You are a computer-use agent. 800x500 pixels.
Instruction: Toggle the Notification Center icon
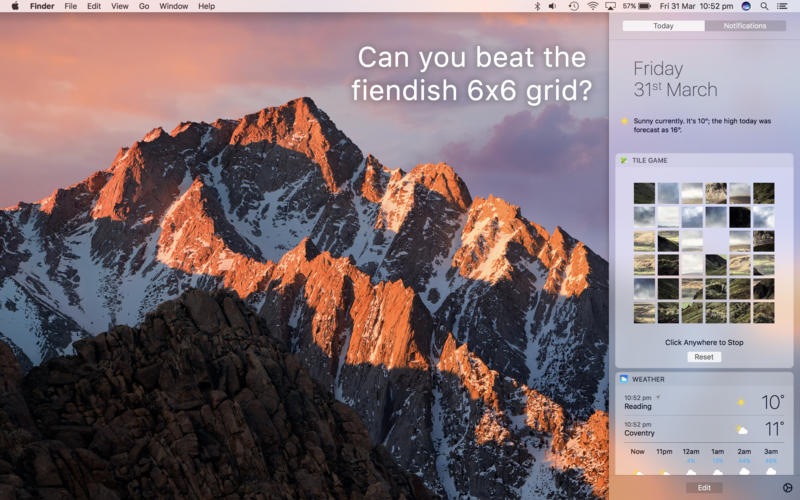tap(783, 6)
